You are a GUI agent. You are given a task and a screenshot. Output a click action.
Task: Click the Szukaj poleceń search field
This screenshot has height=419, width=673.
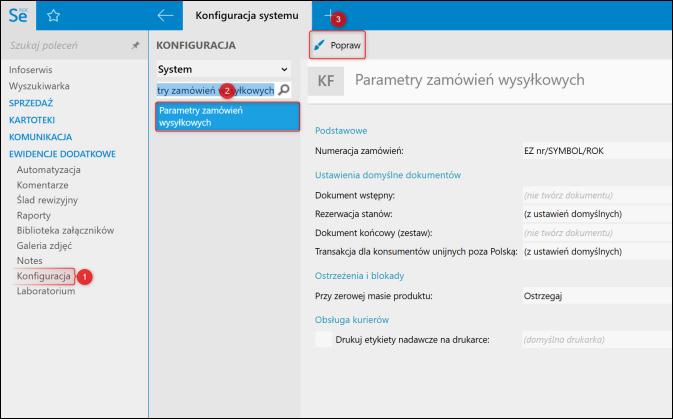point(65,46)
